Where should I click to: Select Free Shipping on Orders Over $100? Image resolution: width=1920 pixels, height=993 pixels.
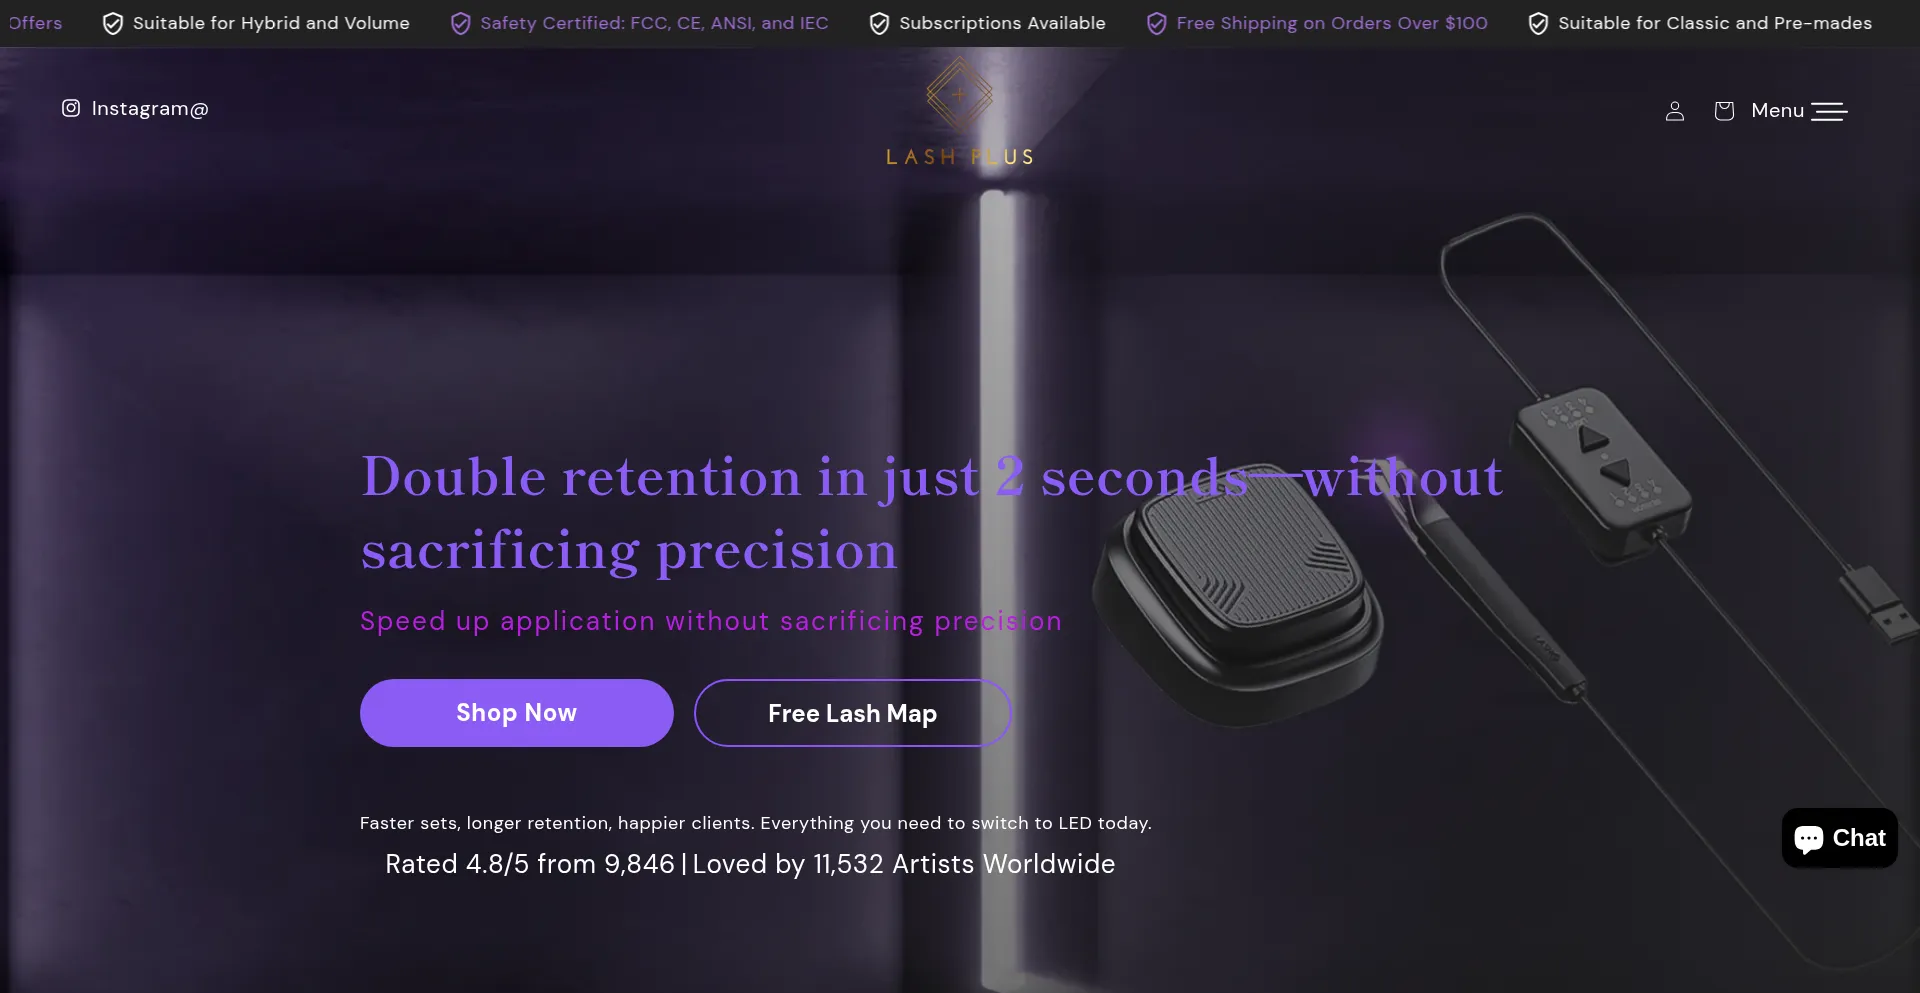1332,23
